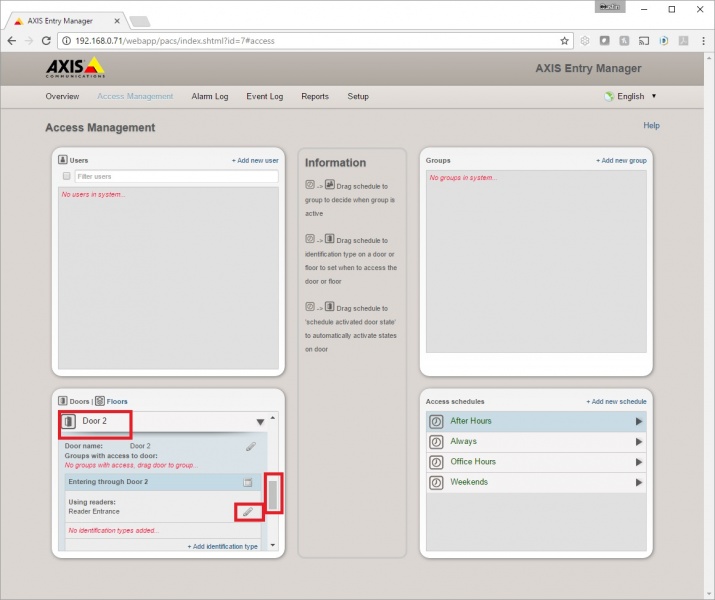Open the Event Log page

pos(265,96)
